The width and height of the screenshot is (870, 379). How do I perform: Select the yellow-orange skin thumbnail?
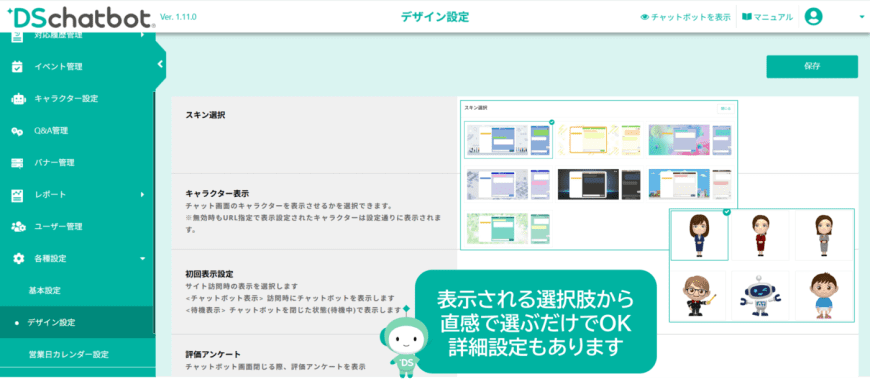(x=599, y=139)
